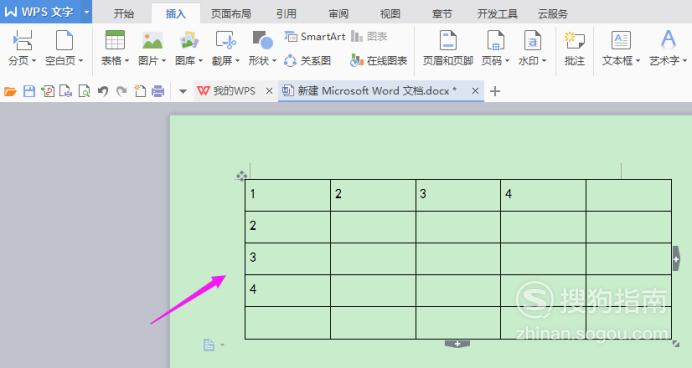
Task: Switch to the 我的WPS document tab
Action: click(x=234, y=91)
